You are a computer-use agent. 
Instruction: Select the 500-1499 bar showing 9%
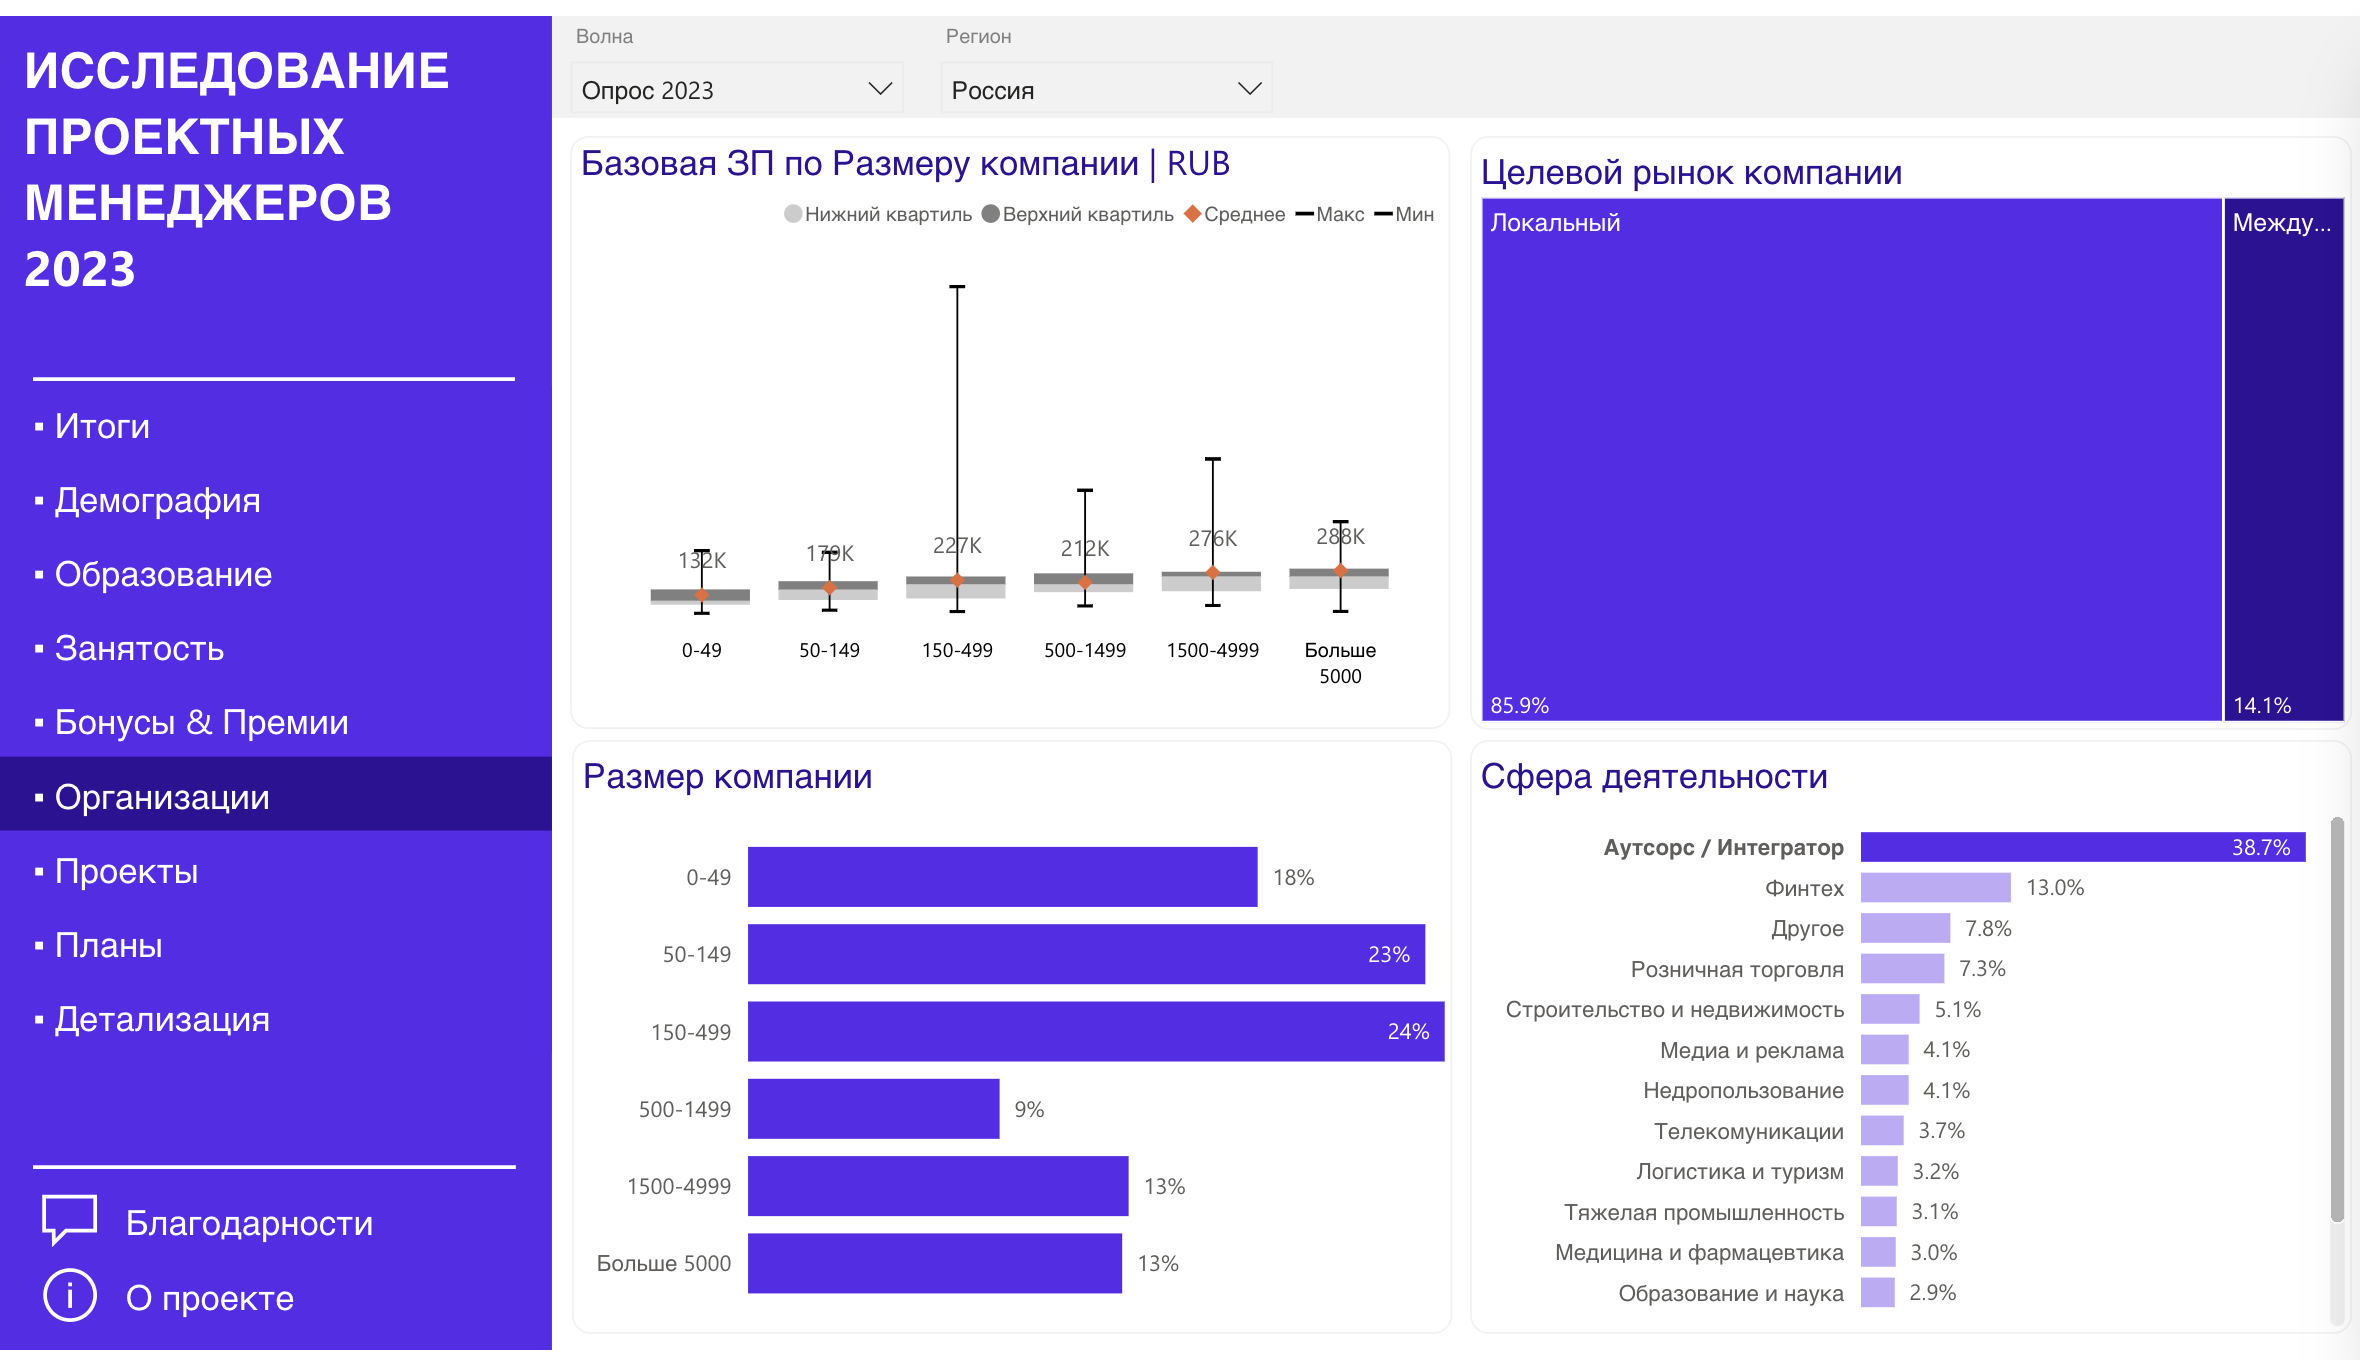point(873,1108)
